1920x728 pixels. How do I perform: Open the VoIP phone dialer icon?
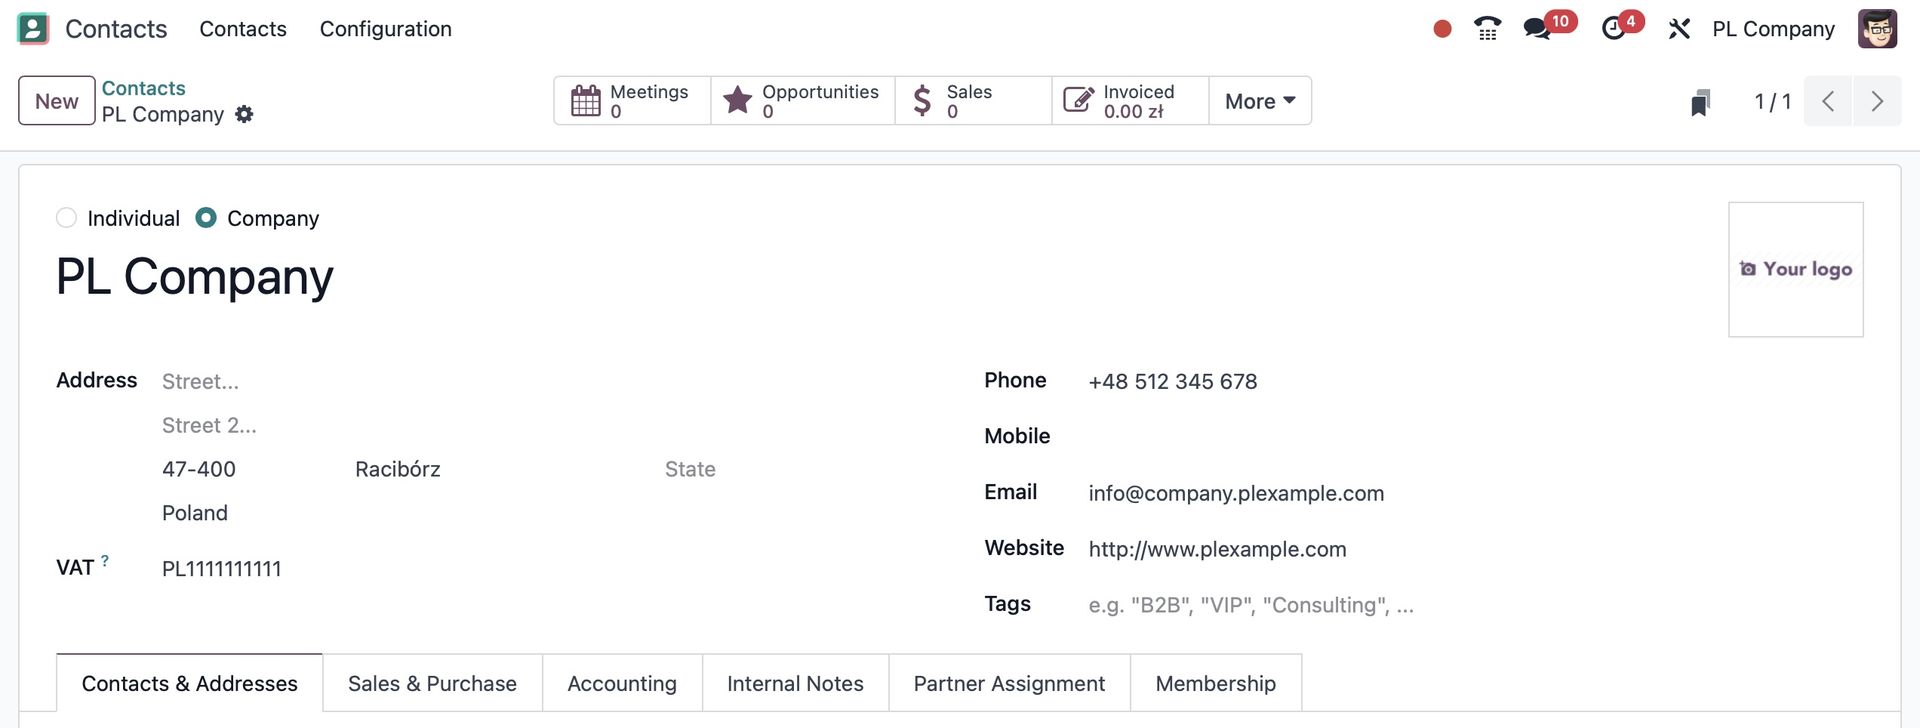(1487, 29)
